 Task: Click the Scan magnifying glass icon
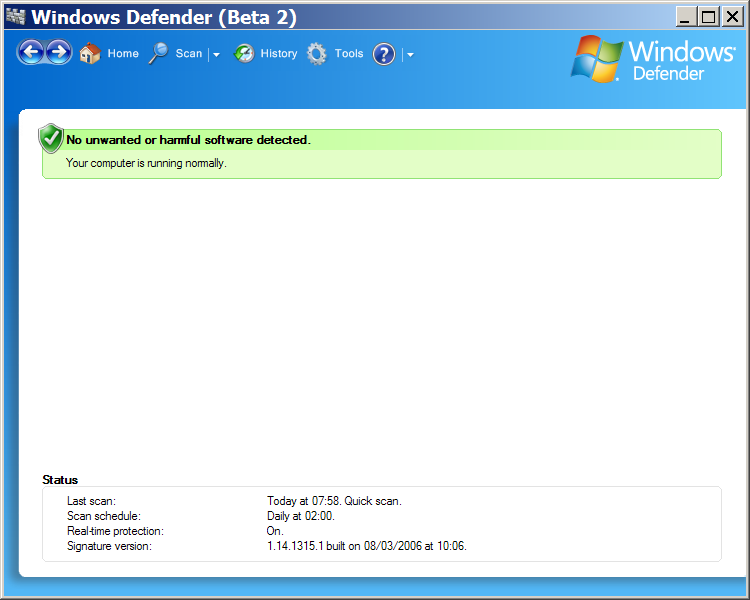[158, 53]
